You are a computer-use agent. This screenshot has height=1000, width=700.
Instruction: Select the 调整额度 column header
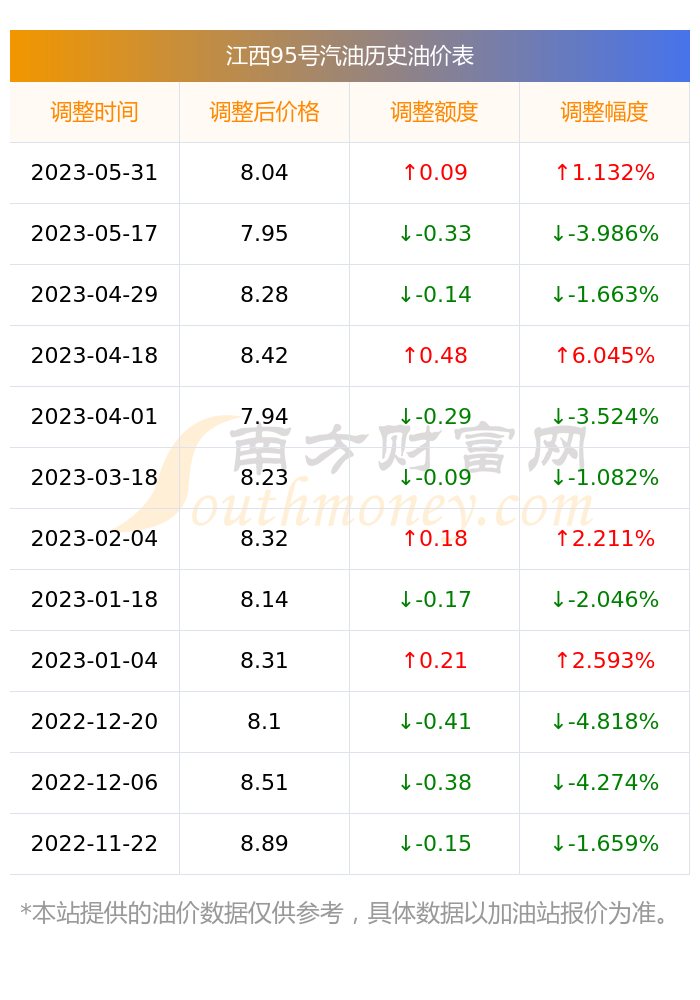click(x=434, y=112)
